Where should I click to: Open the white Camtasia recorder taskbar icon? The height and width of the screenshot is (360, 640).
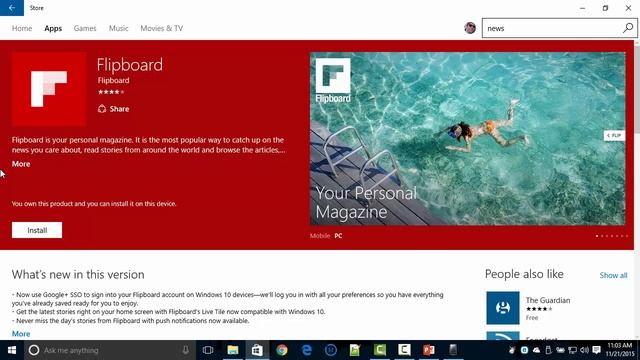pyautogui.click(x=404, y=350)
